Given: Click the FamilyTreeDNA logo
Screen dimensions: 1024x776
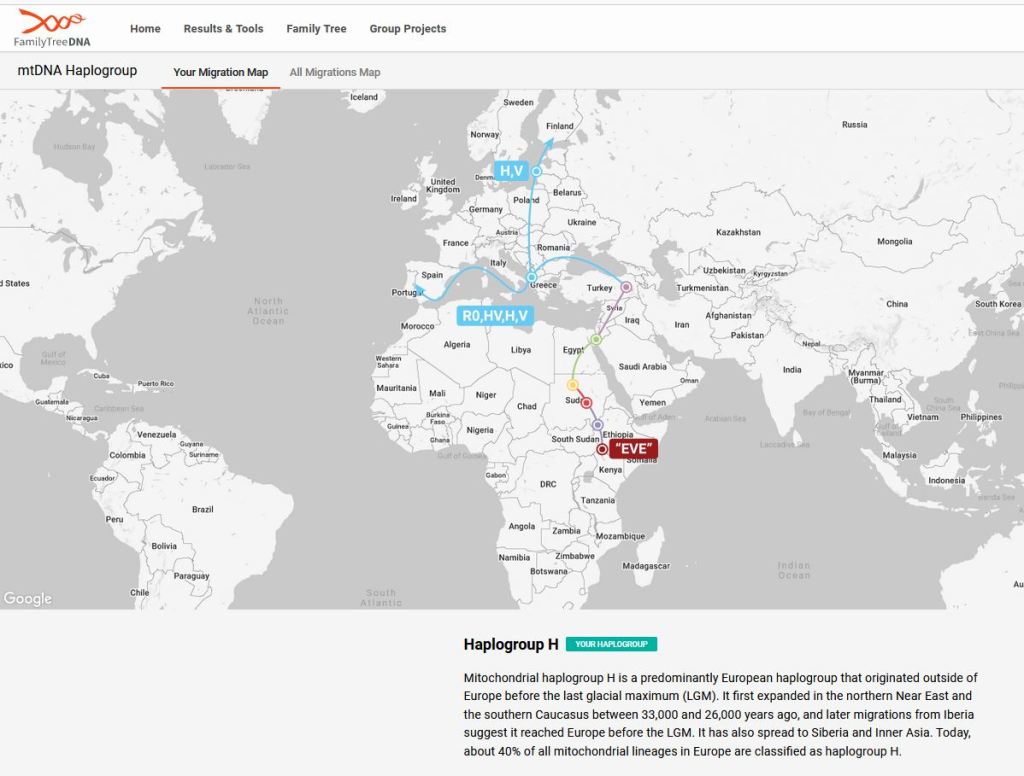Looking at the screenshot, I should pos(52,28).
